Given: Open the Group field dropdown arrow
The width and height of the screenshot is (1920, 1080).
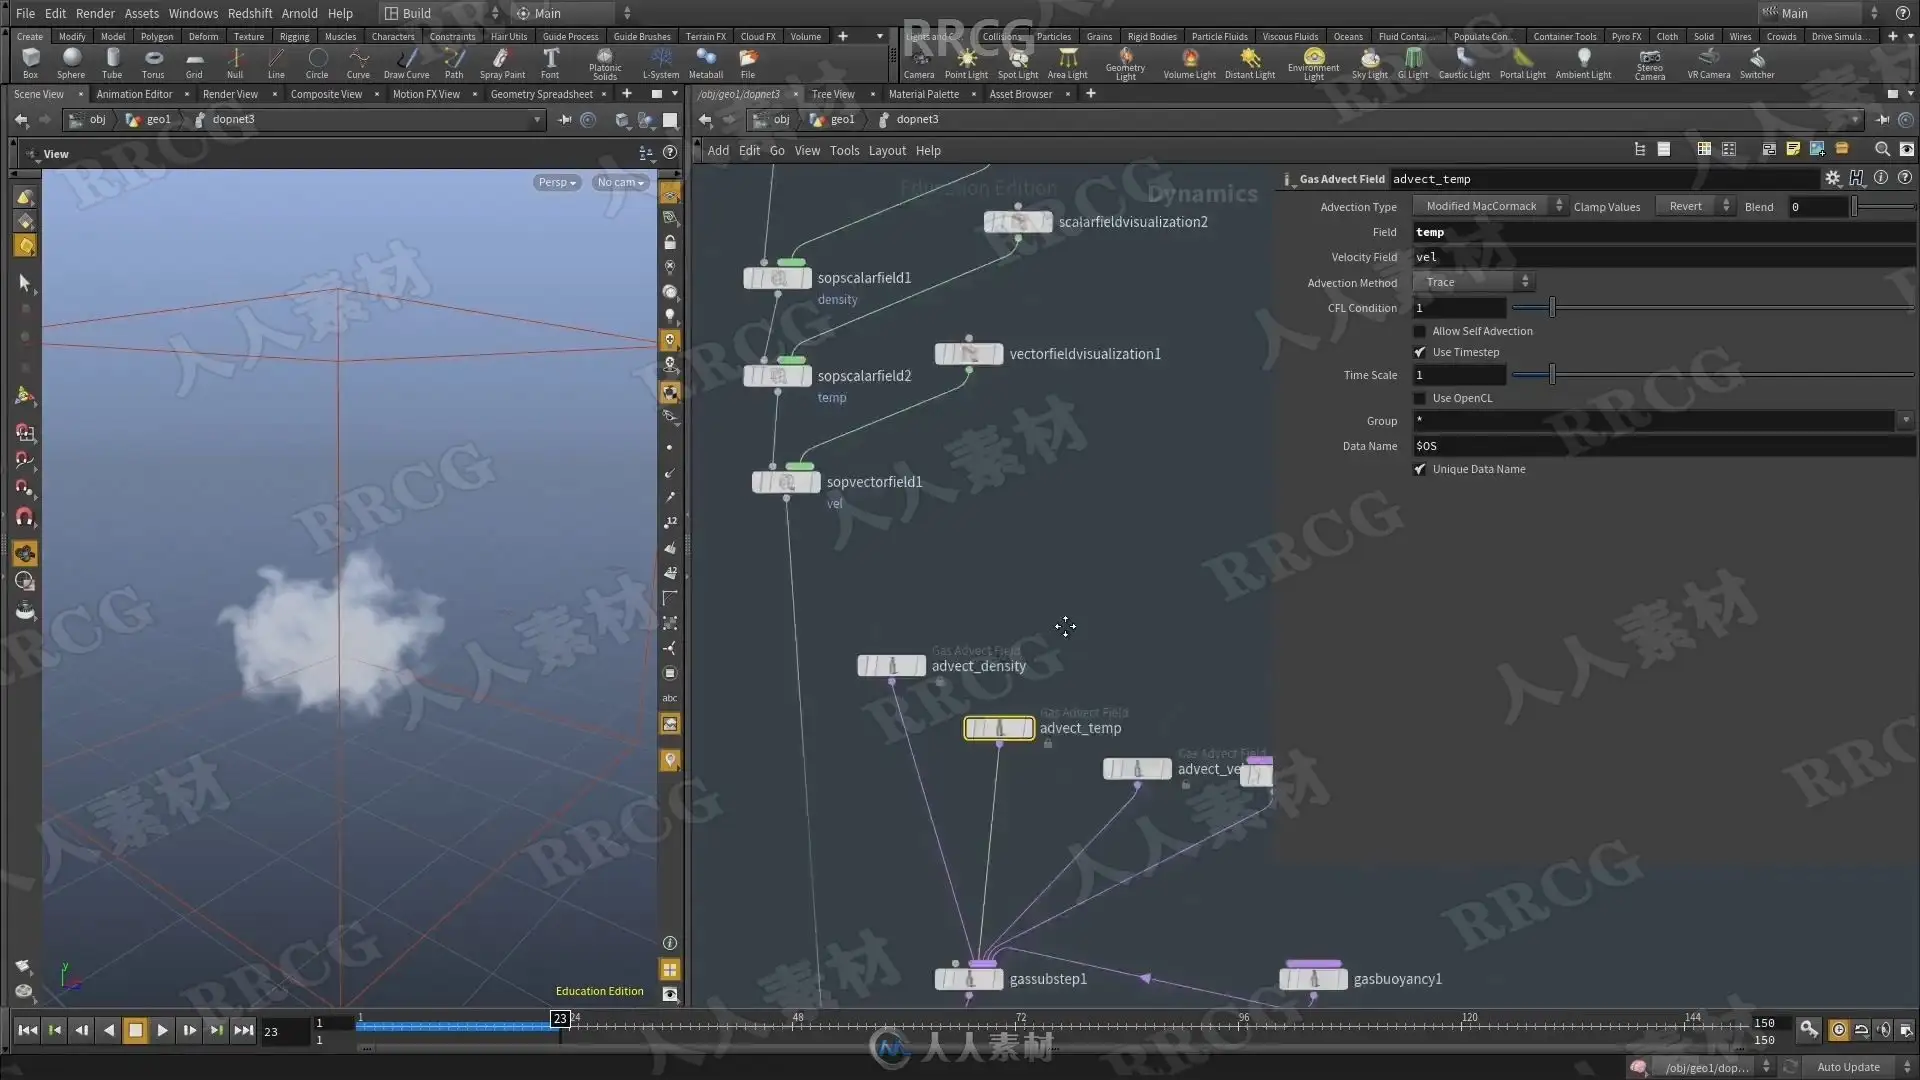Looking at the screenshot, I should [x=1906, y=421].
